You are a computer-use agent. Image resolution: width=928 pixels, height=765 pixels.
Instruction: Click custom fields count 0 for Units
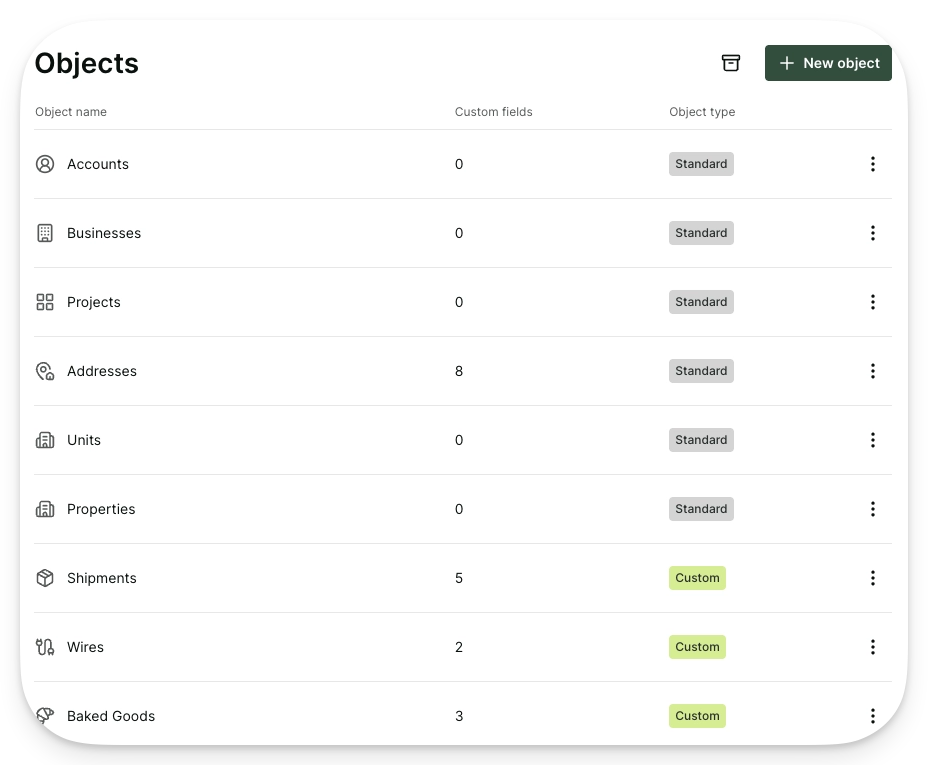[x=459, y=440]
